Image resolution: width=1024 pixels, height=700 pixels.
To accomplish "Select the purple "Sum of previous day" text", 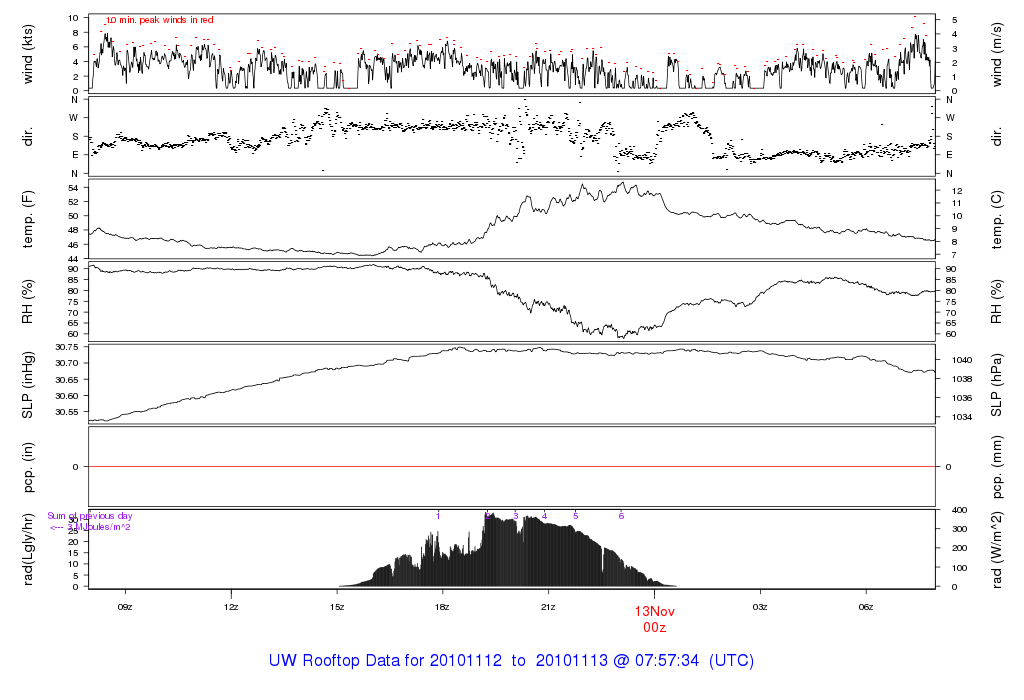I will coord(90,516).
